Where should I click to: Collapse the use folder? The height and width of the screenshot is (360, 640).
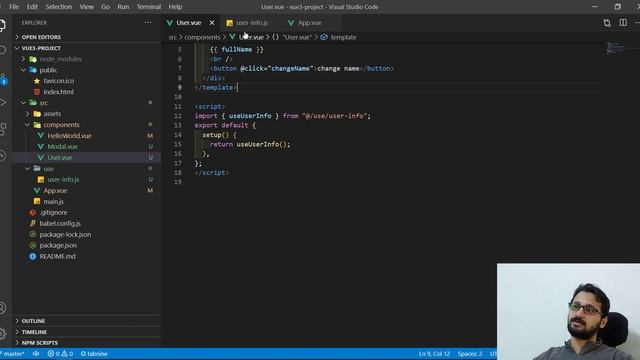pyautogui.click(x=48, y=169)
